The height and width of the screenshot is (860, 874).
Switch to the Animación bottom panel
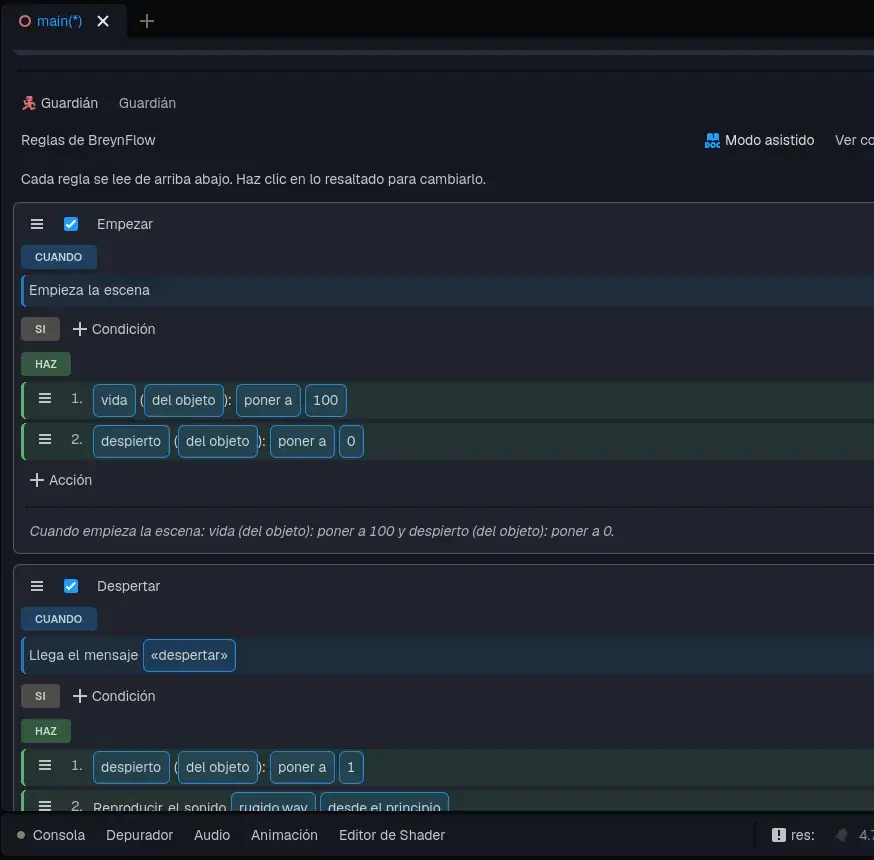284,835
